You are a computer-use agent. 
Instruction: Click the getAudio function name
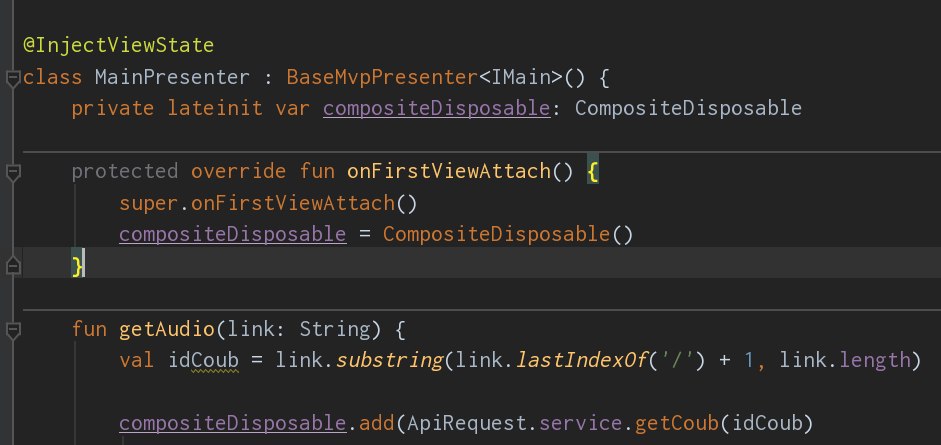click(x=166, y=329)
